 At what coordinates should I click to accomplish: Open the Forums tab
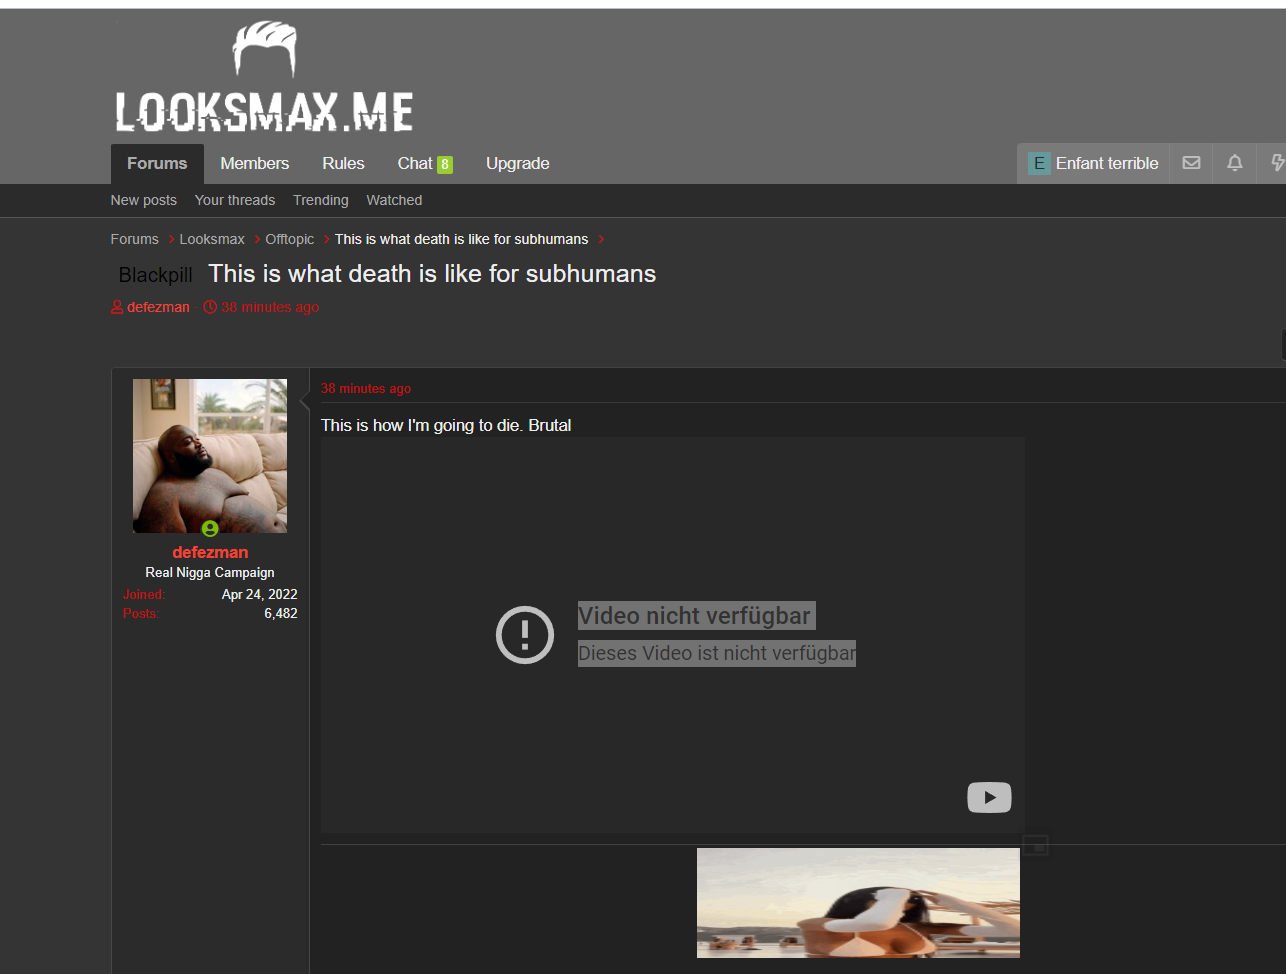click(x=157, y=164)
